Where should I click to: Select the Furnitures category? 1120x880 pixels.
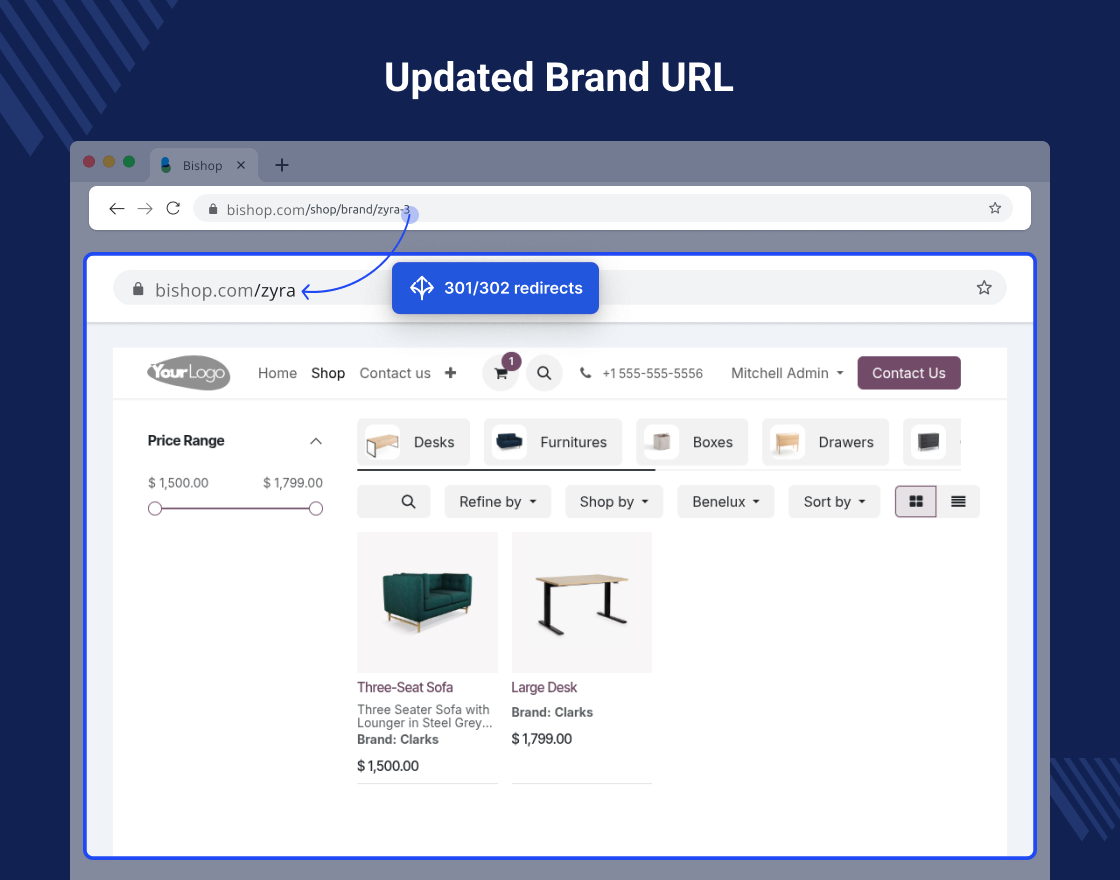pos(553,442)
